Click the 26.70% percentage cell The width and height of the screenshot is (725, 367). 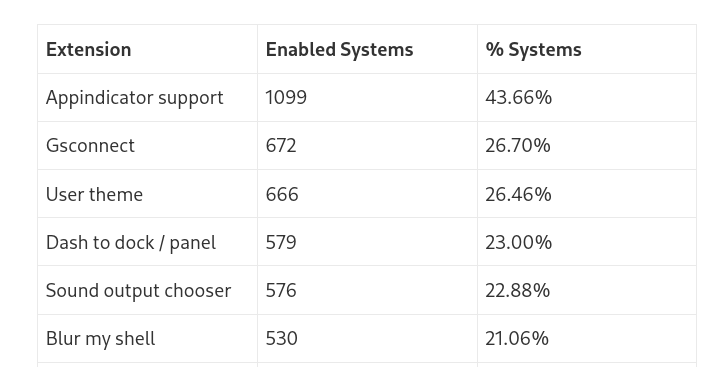coord(587,146)
